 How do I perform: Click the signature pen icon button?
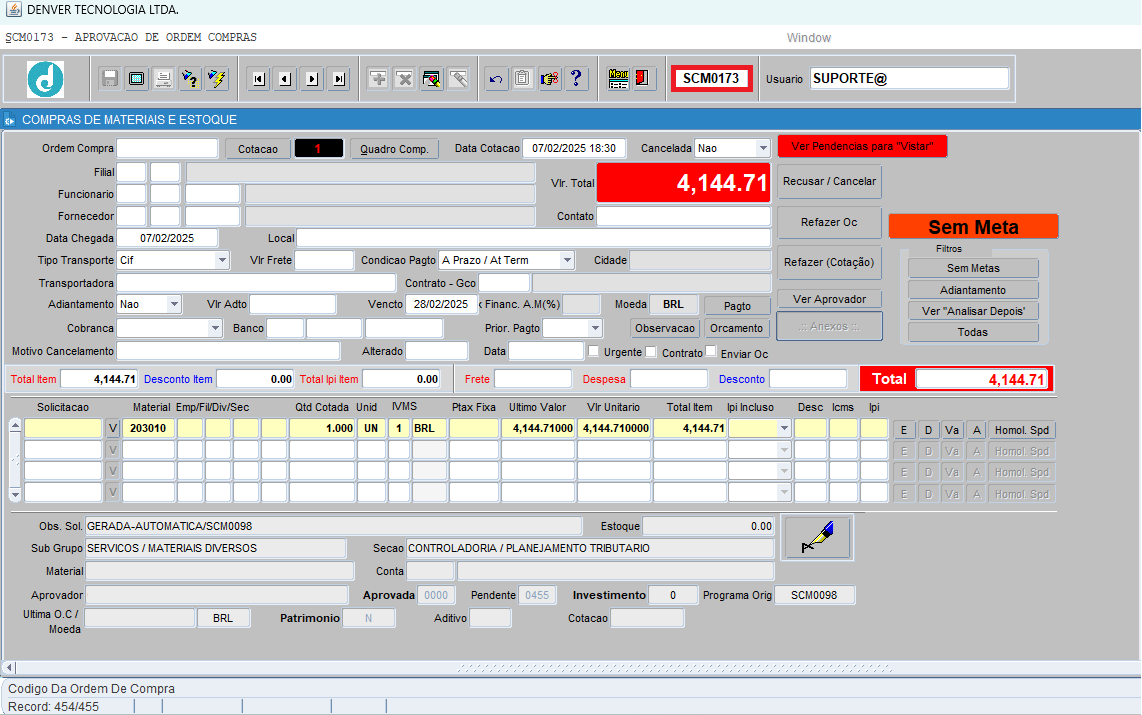tap(817, 537)
